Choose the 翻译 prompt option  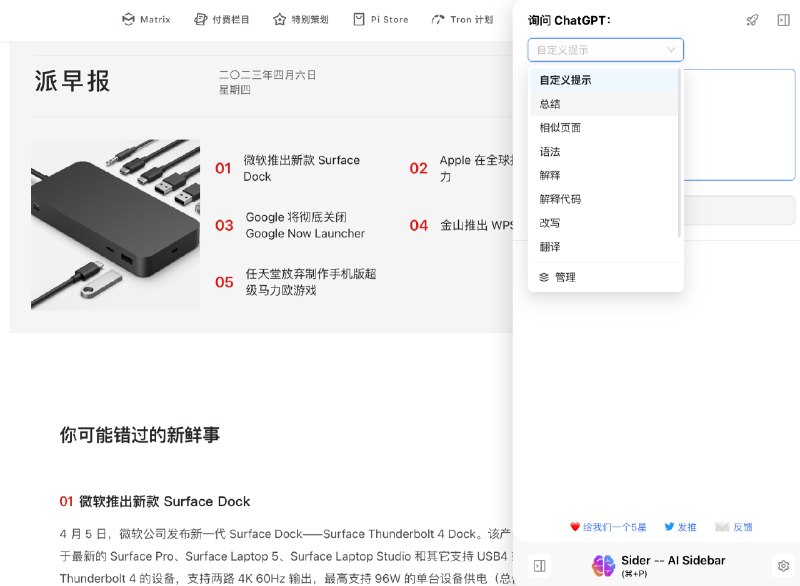[604, 247]
